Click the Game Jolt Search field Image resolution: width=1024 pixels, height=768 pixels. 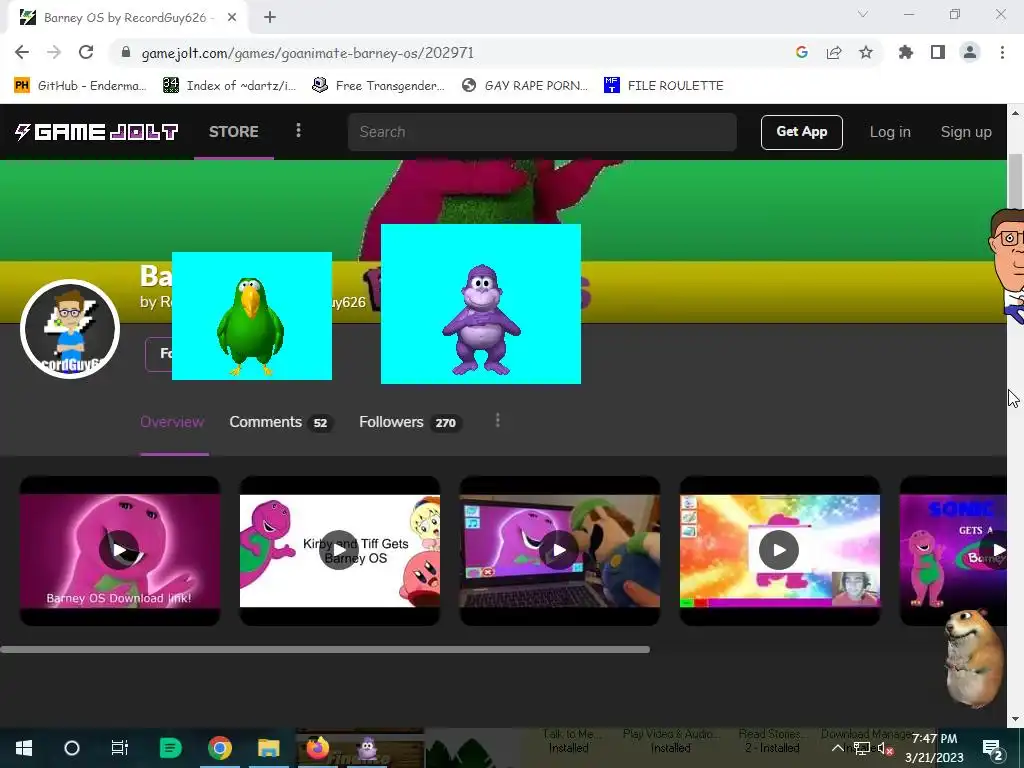tap(542, 132)
